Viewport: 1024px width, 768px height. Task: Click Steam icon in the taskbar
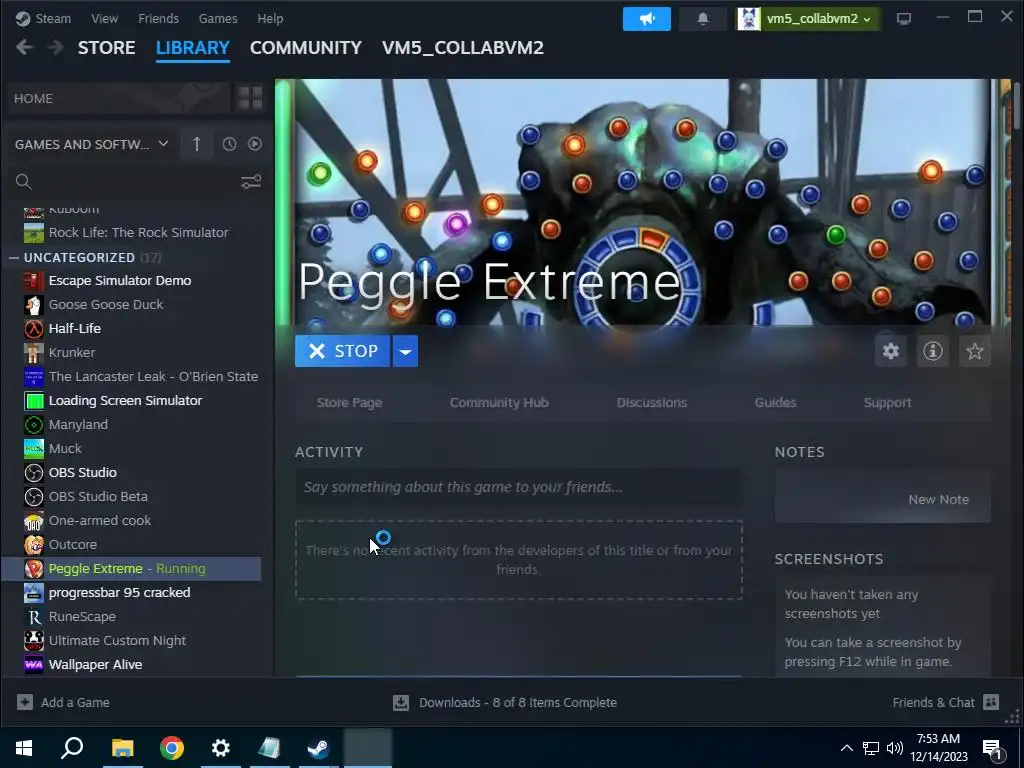(x=319, y=748)
